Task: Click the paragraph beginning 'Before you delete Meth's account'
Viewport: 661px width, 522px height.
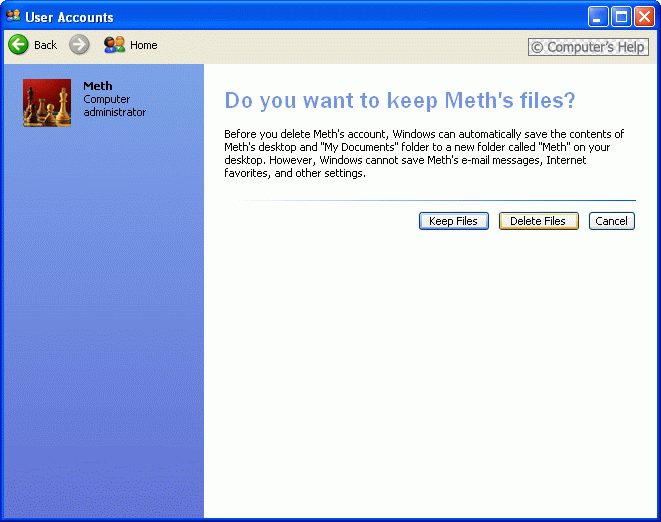Action: coord(424,153)
